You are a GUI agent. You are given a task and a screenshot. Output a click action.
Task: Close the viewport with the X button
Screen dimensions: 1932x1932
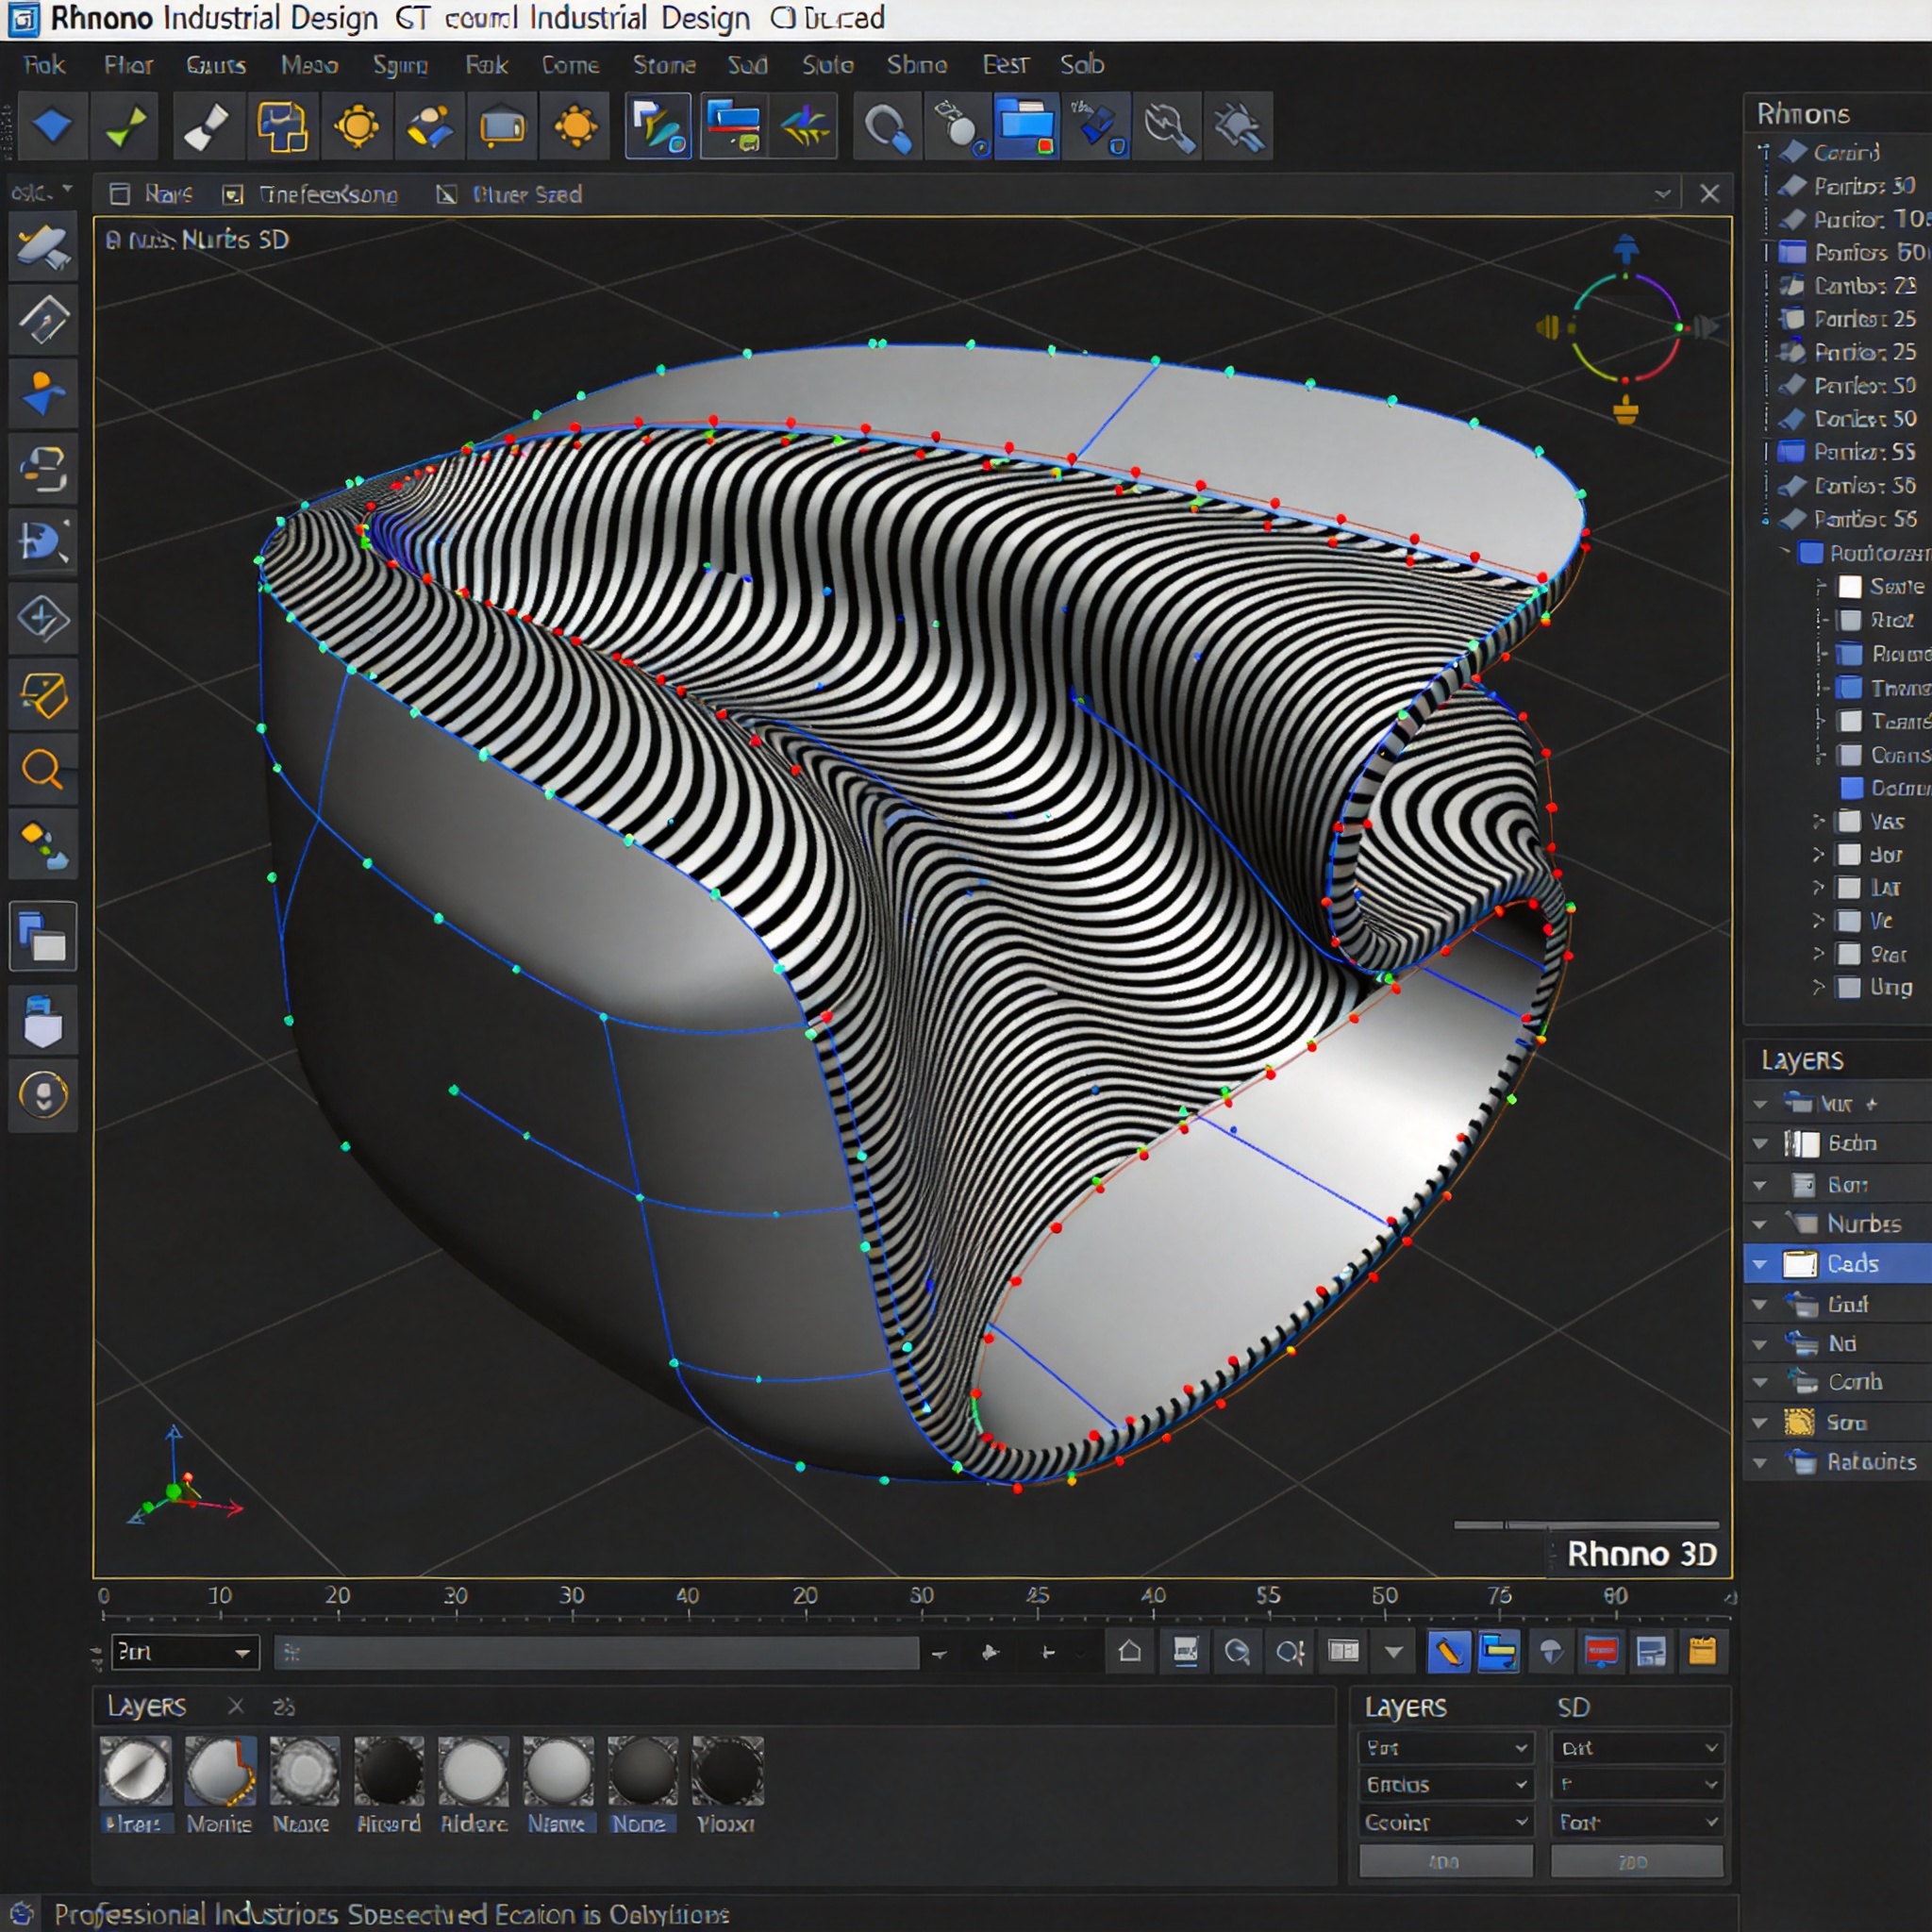(x=1710, y=194)
